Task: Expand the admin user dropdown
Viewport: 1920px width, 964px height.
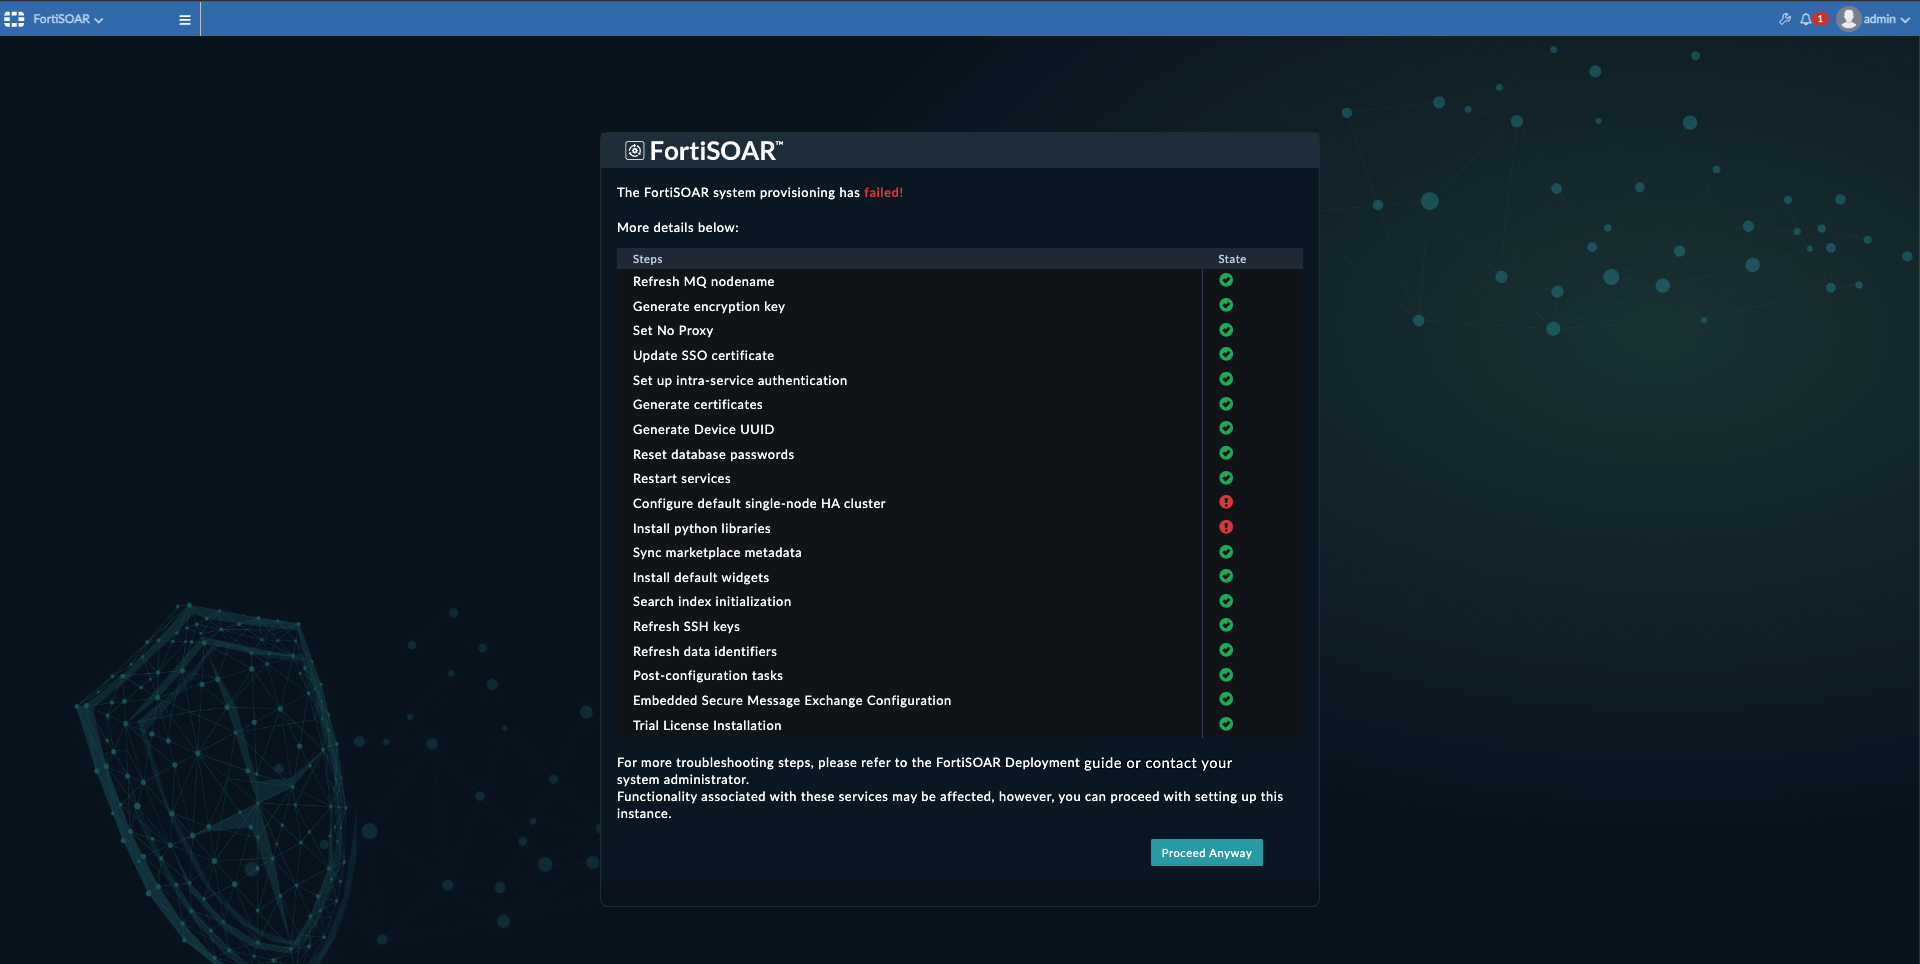Action: point(1887,19)
